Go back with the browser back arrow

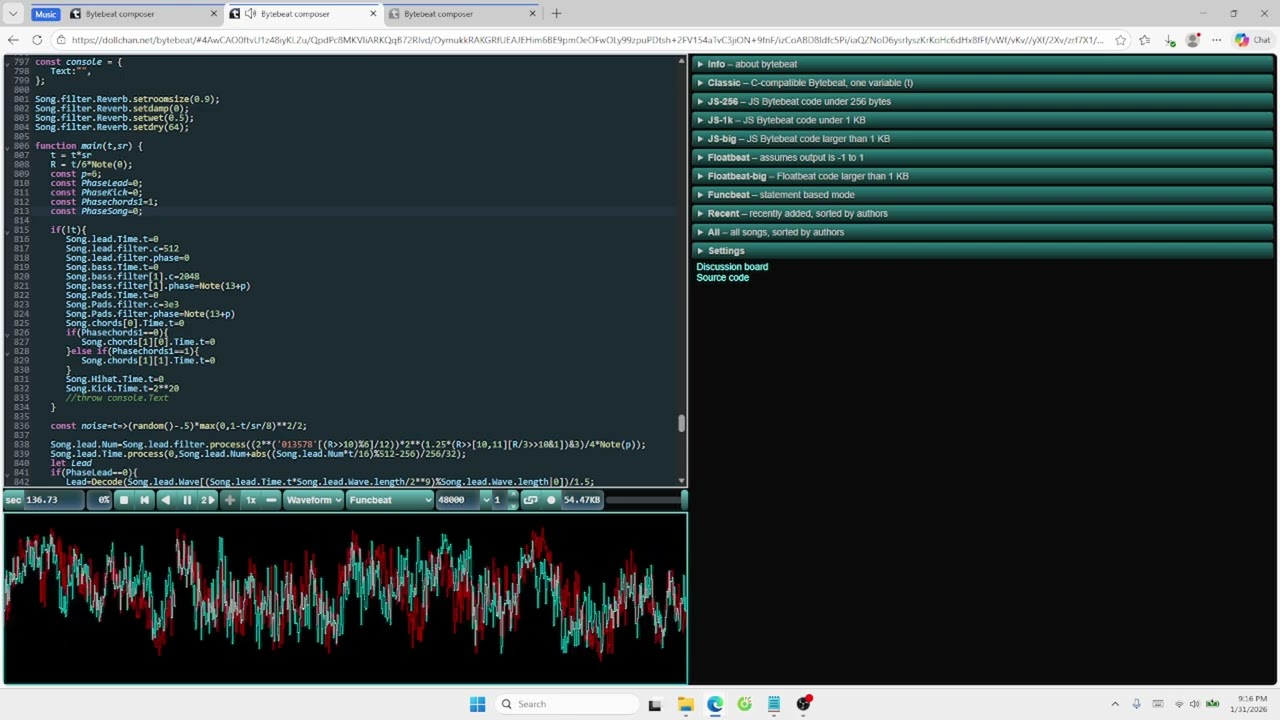point(13,40)
